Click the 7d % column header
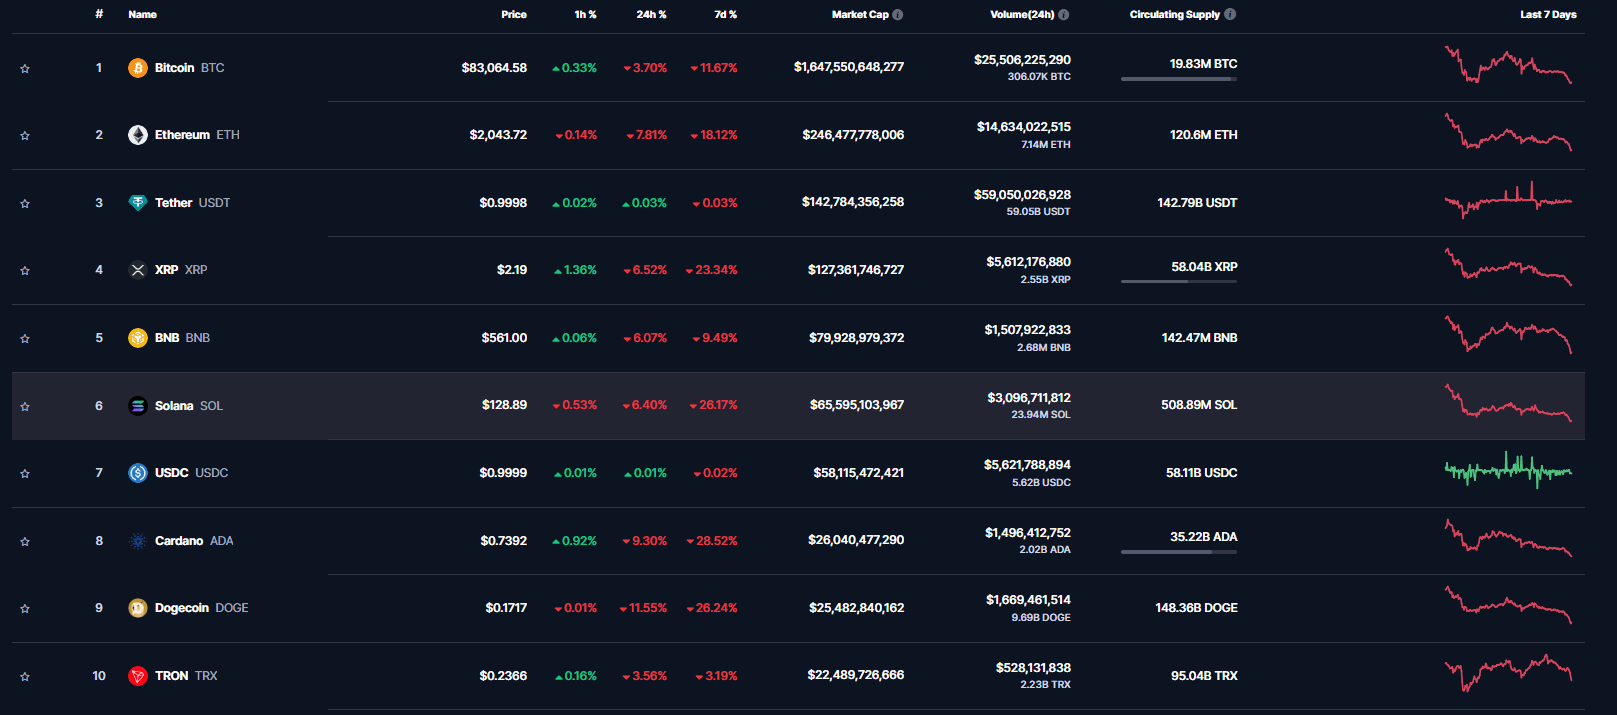Screen dimensions: 1617x715 (x=725, y=15)
